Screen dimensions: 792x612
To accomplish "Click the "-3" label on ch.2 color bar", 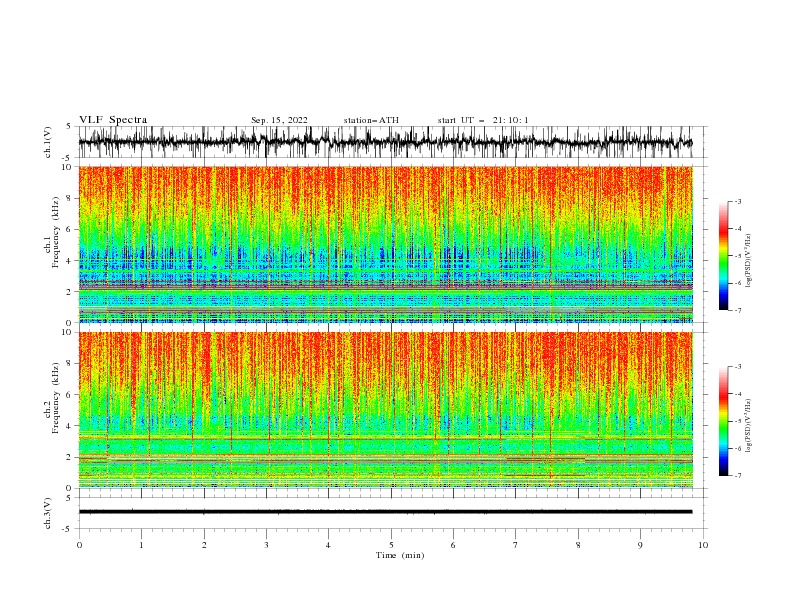I will click(737, 367).
